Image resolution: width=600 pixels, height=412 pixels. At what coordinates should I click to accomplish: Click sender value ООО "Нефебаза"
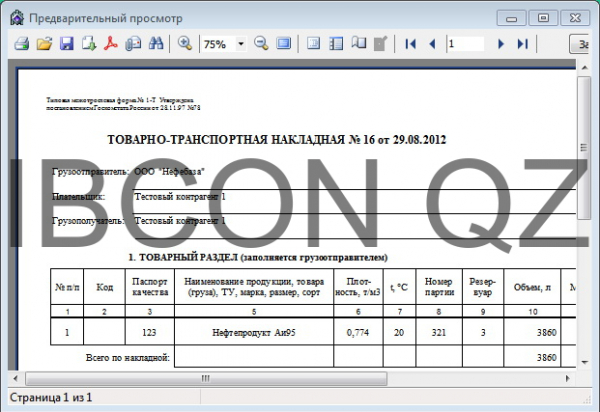169,171
